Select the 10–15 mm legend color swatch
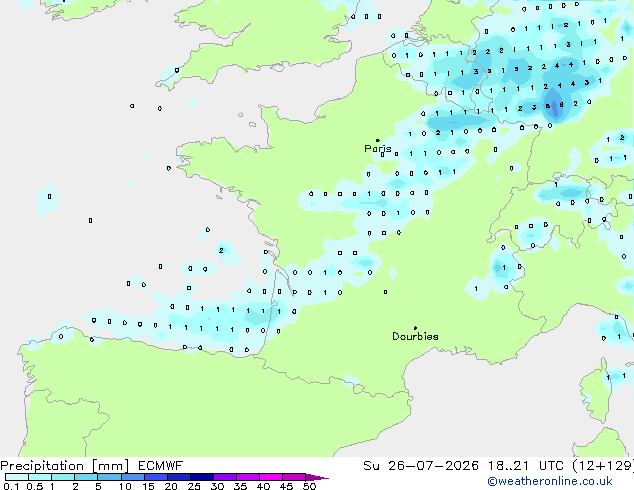 point(132,477)
